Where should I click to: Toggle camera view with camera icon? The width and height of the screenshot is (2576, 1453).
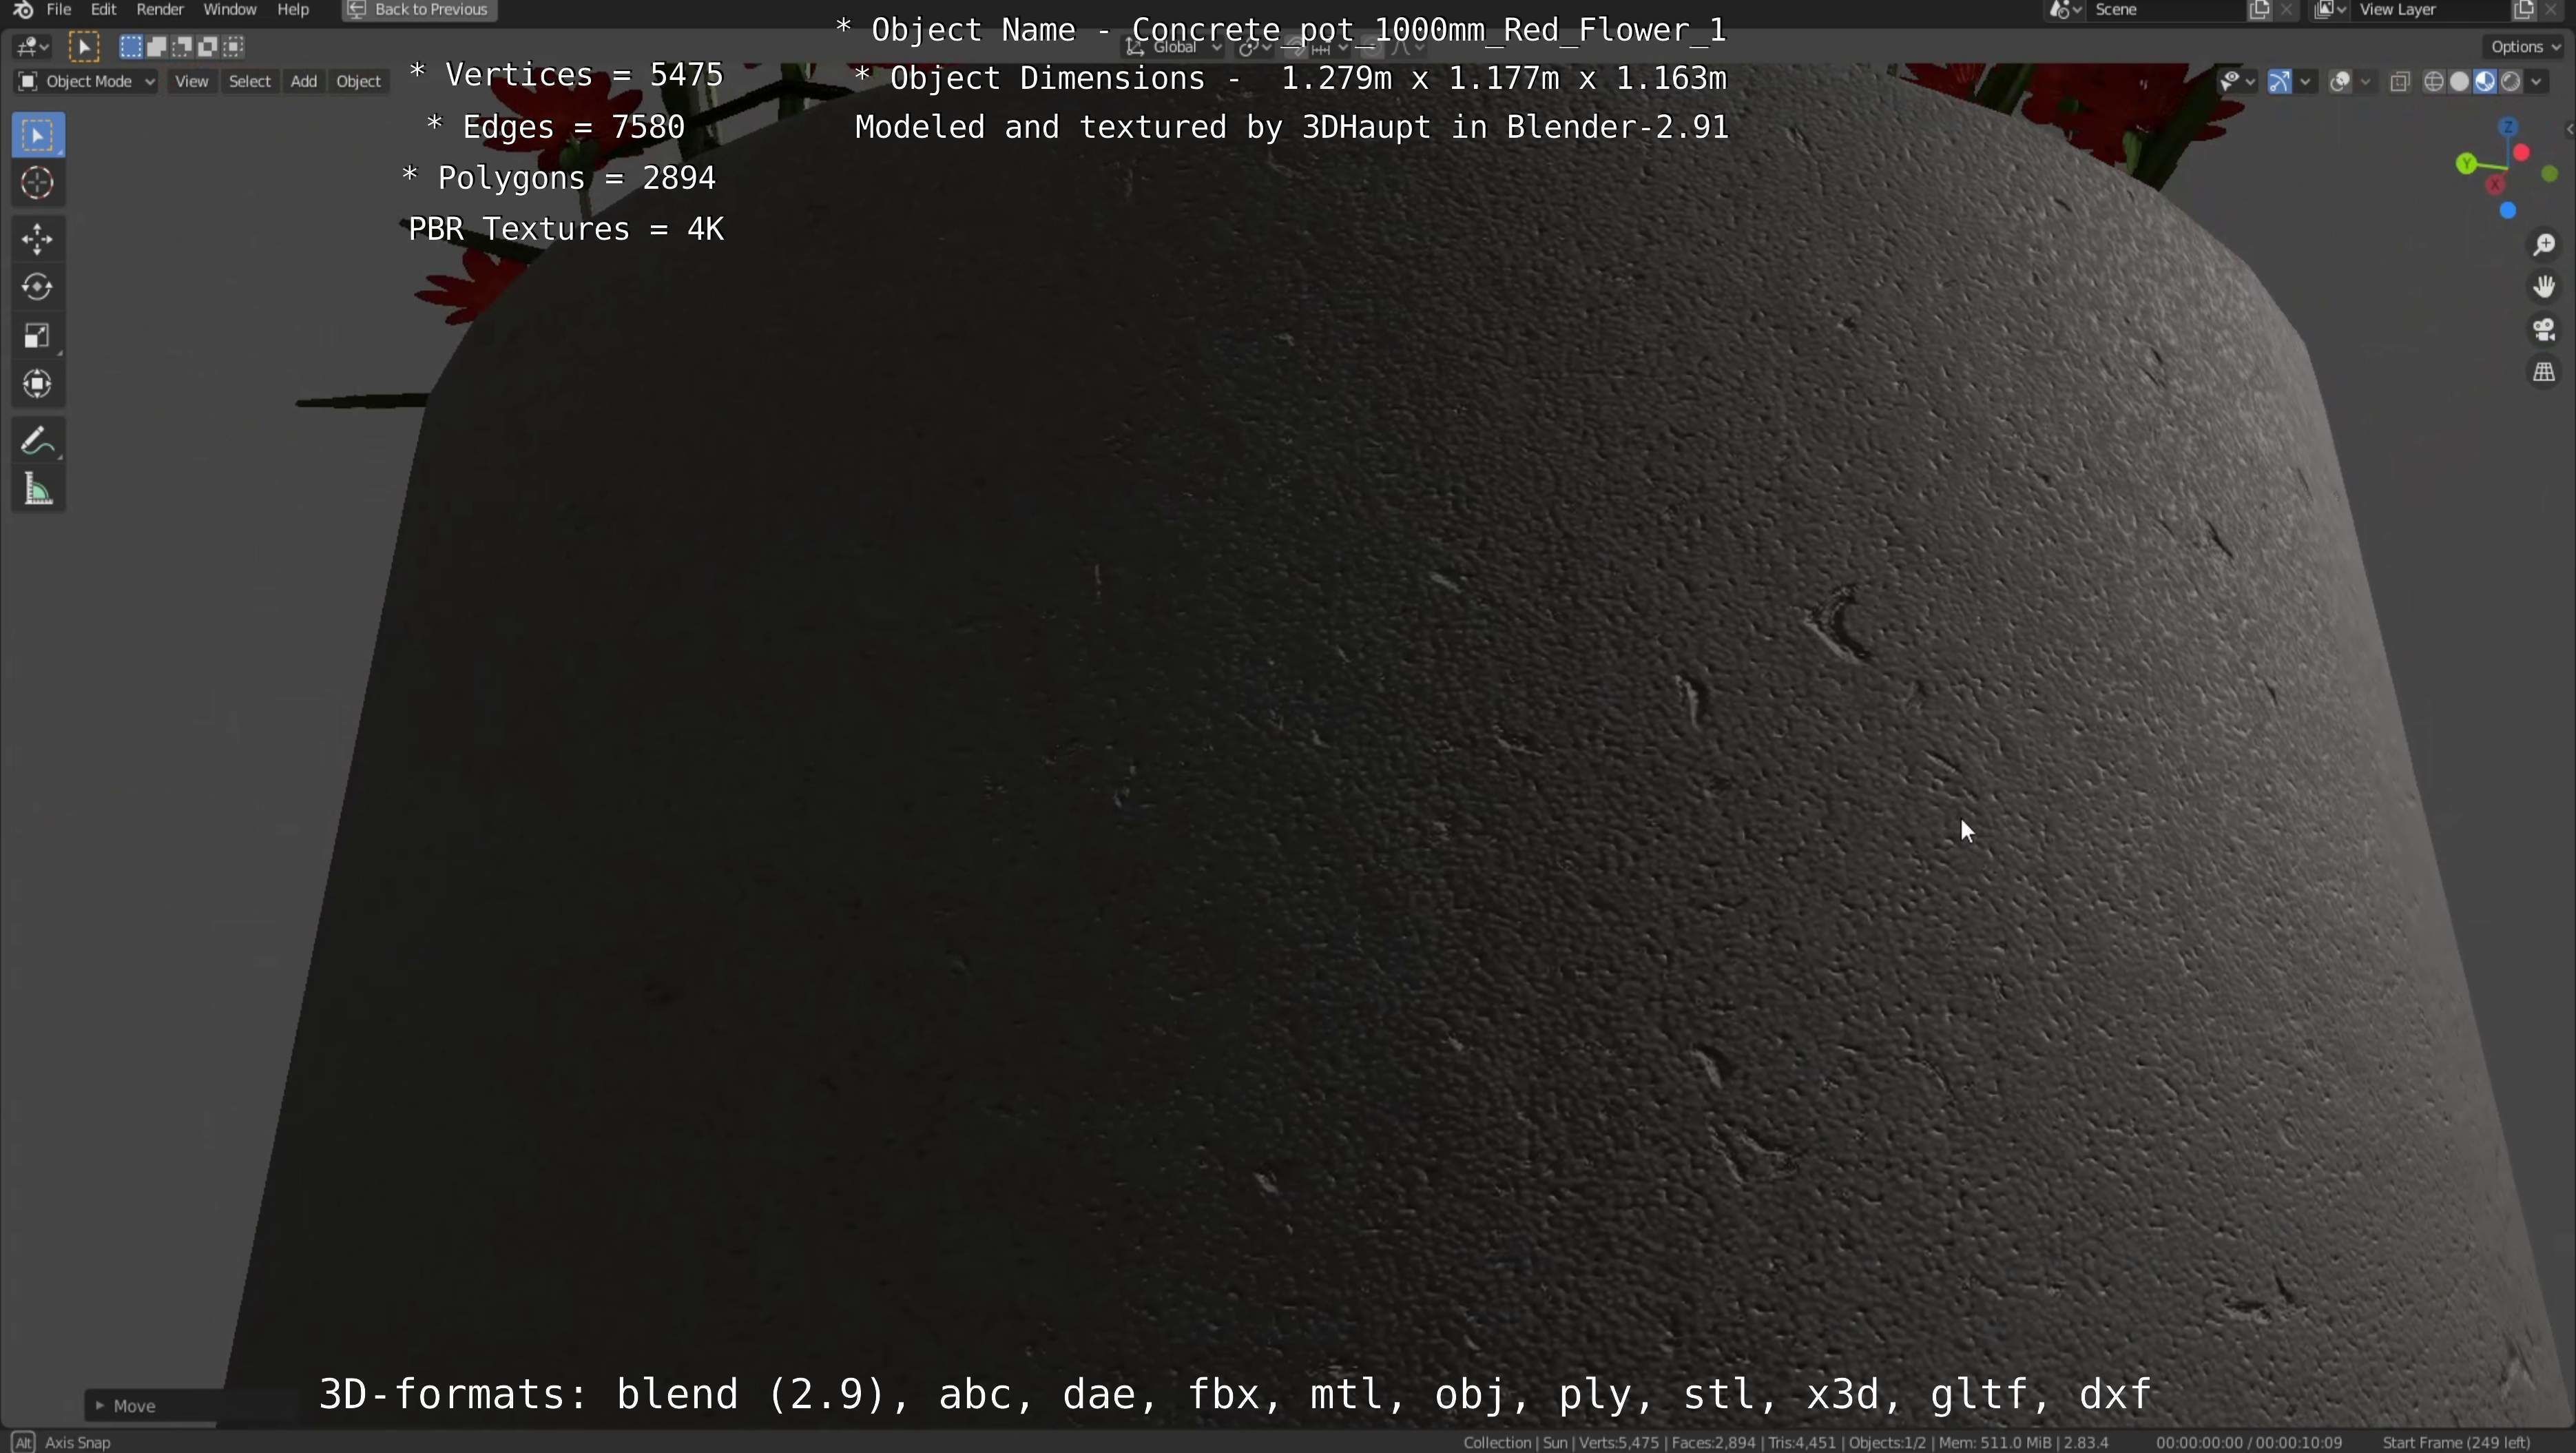(x=2544, y=330)
